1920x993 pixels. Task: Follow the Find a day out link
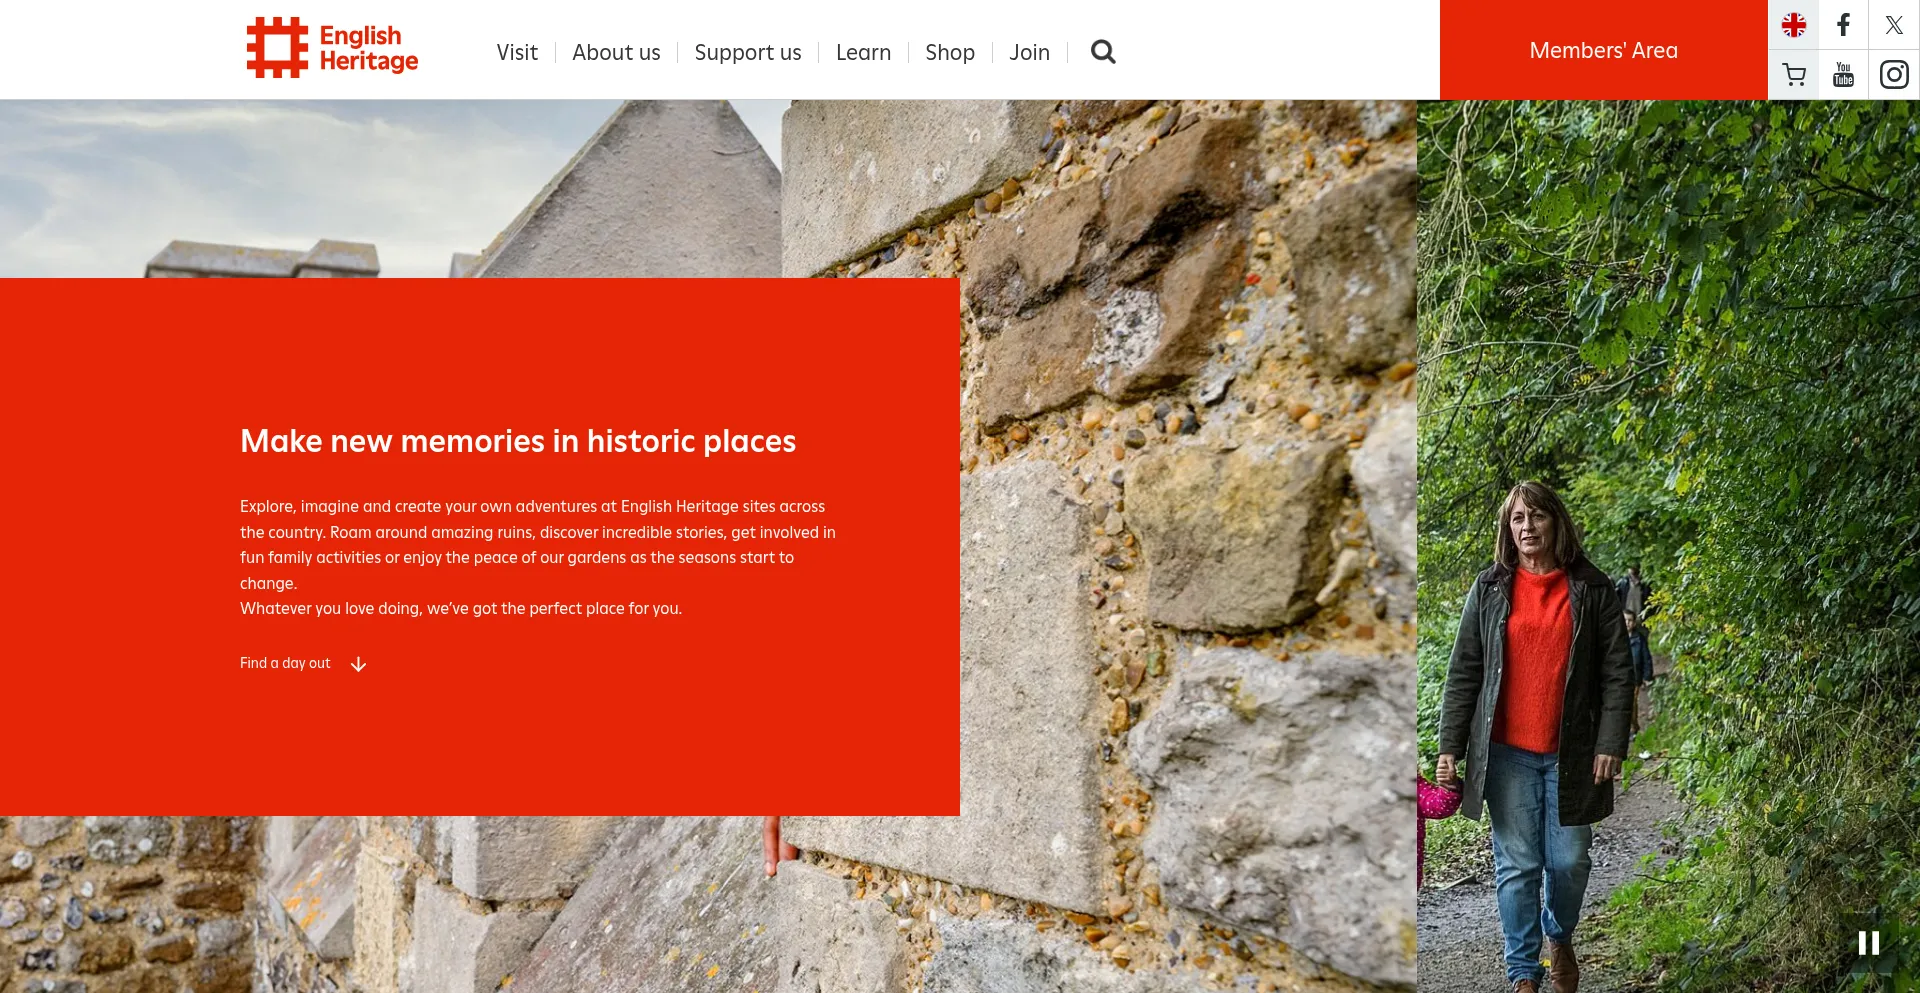pos(285,663)
